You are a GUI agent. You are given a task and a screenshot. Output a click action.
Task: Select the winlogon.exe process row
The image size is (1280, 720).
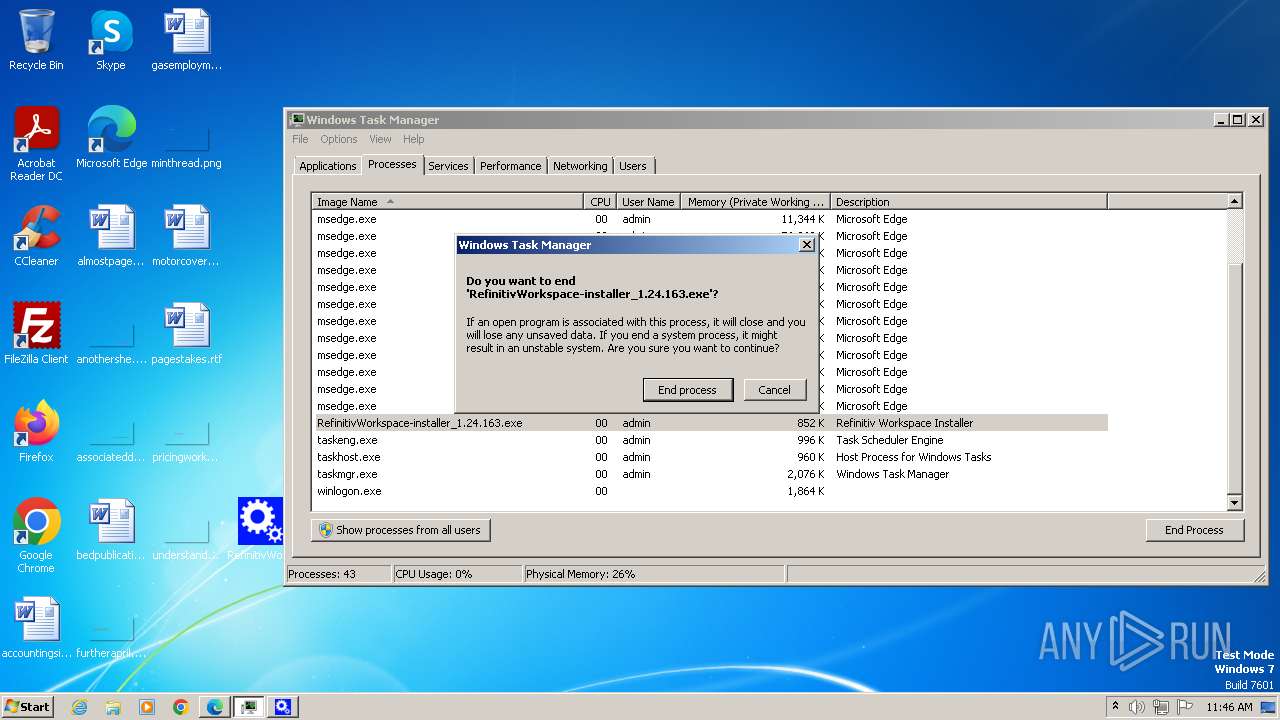coord(710,491)
